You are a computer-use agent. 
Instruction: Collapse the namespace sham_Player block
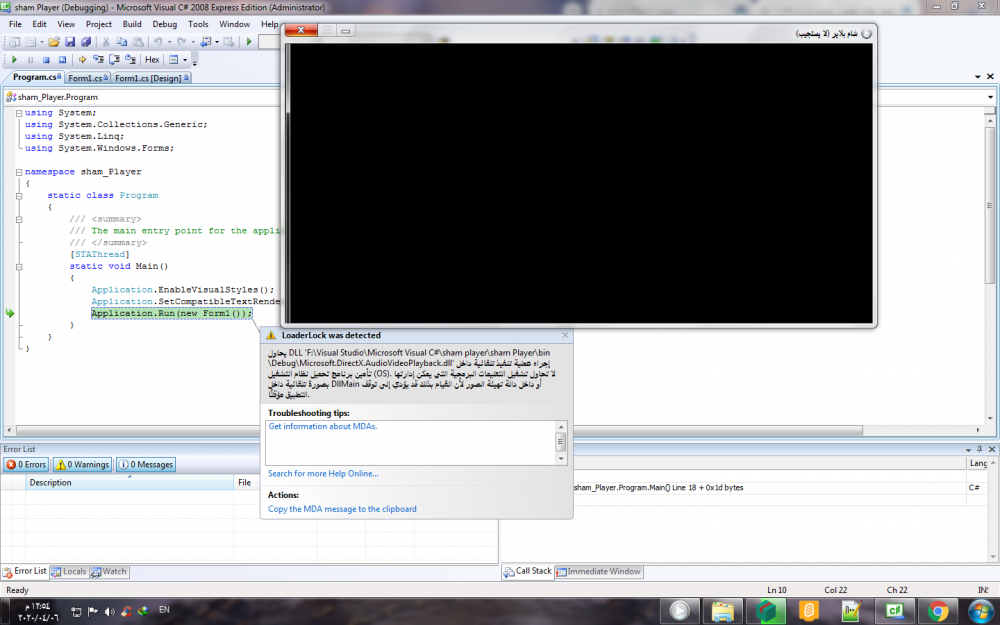[x=18, y=172]
